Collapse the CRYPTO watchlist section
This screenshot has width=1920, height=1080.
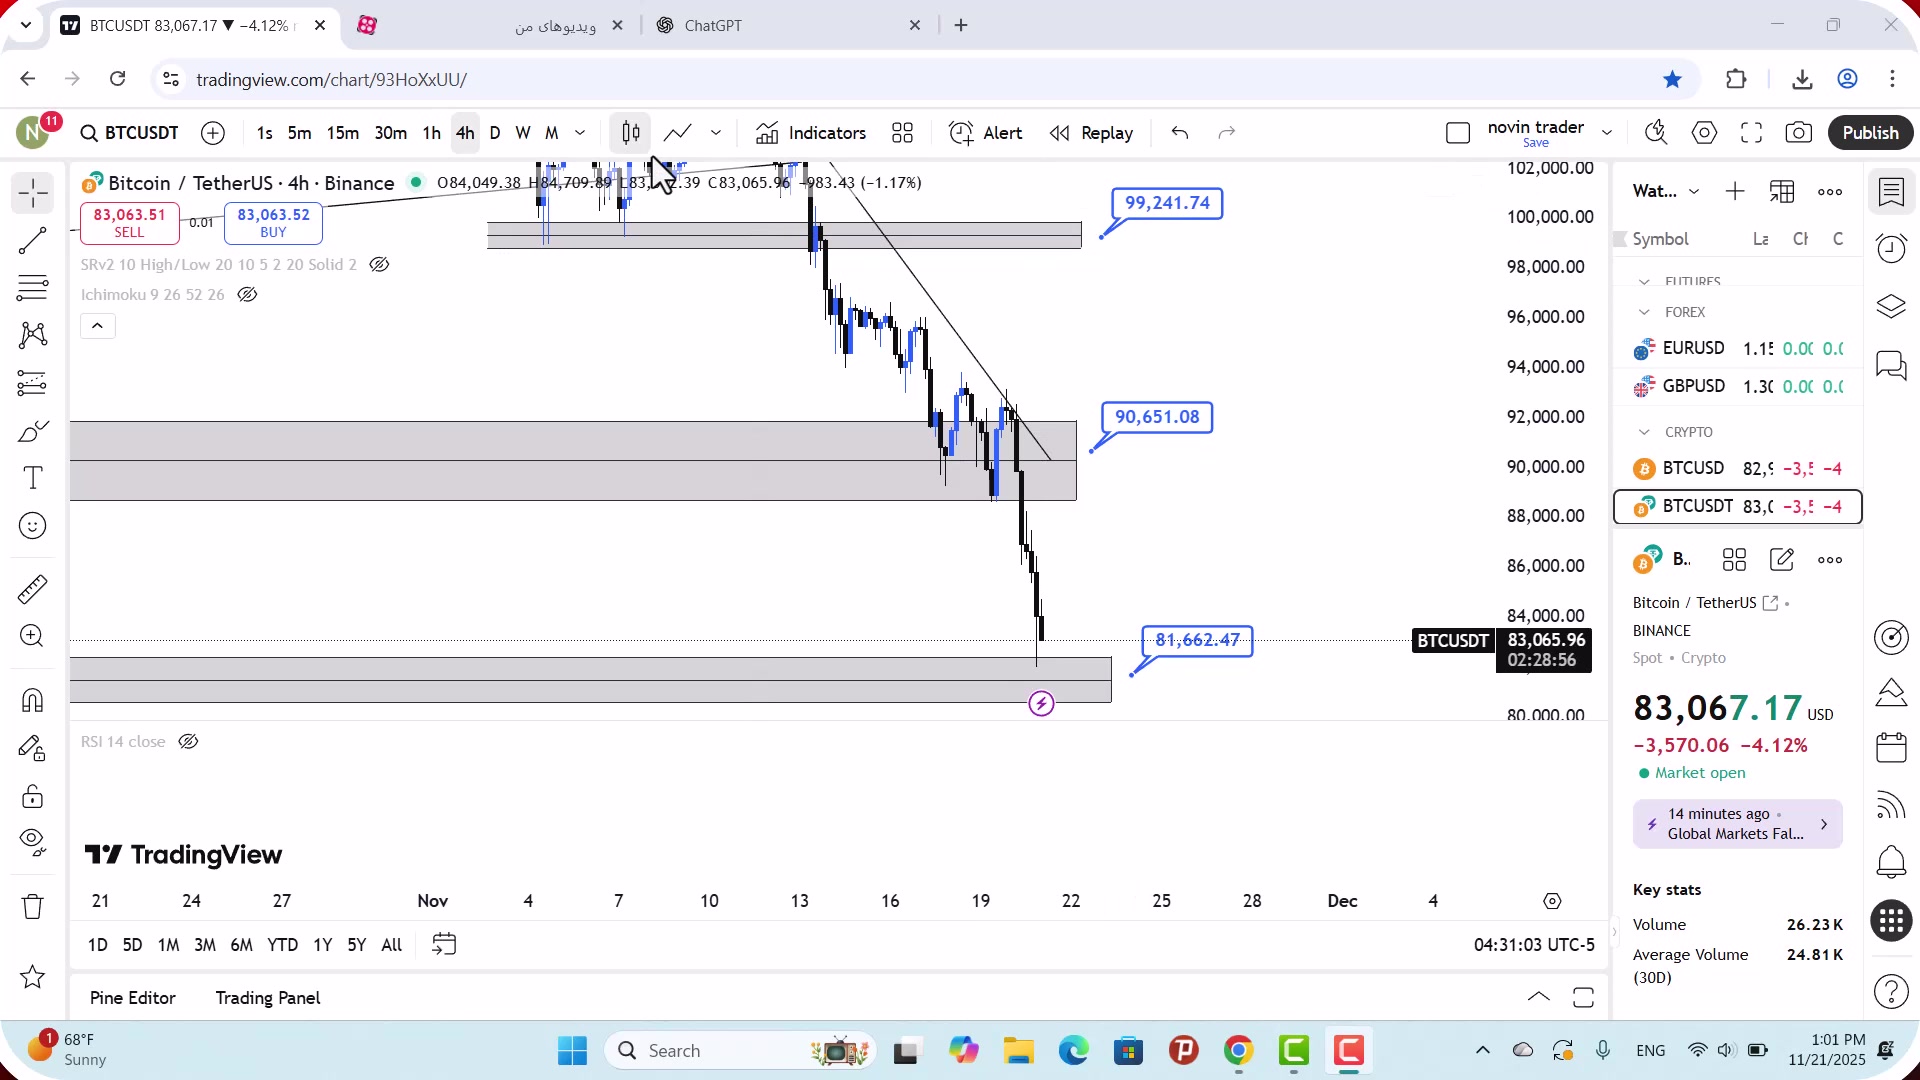click(1644, 433)
